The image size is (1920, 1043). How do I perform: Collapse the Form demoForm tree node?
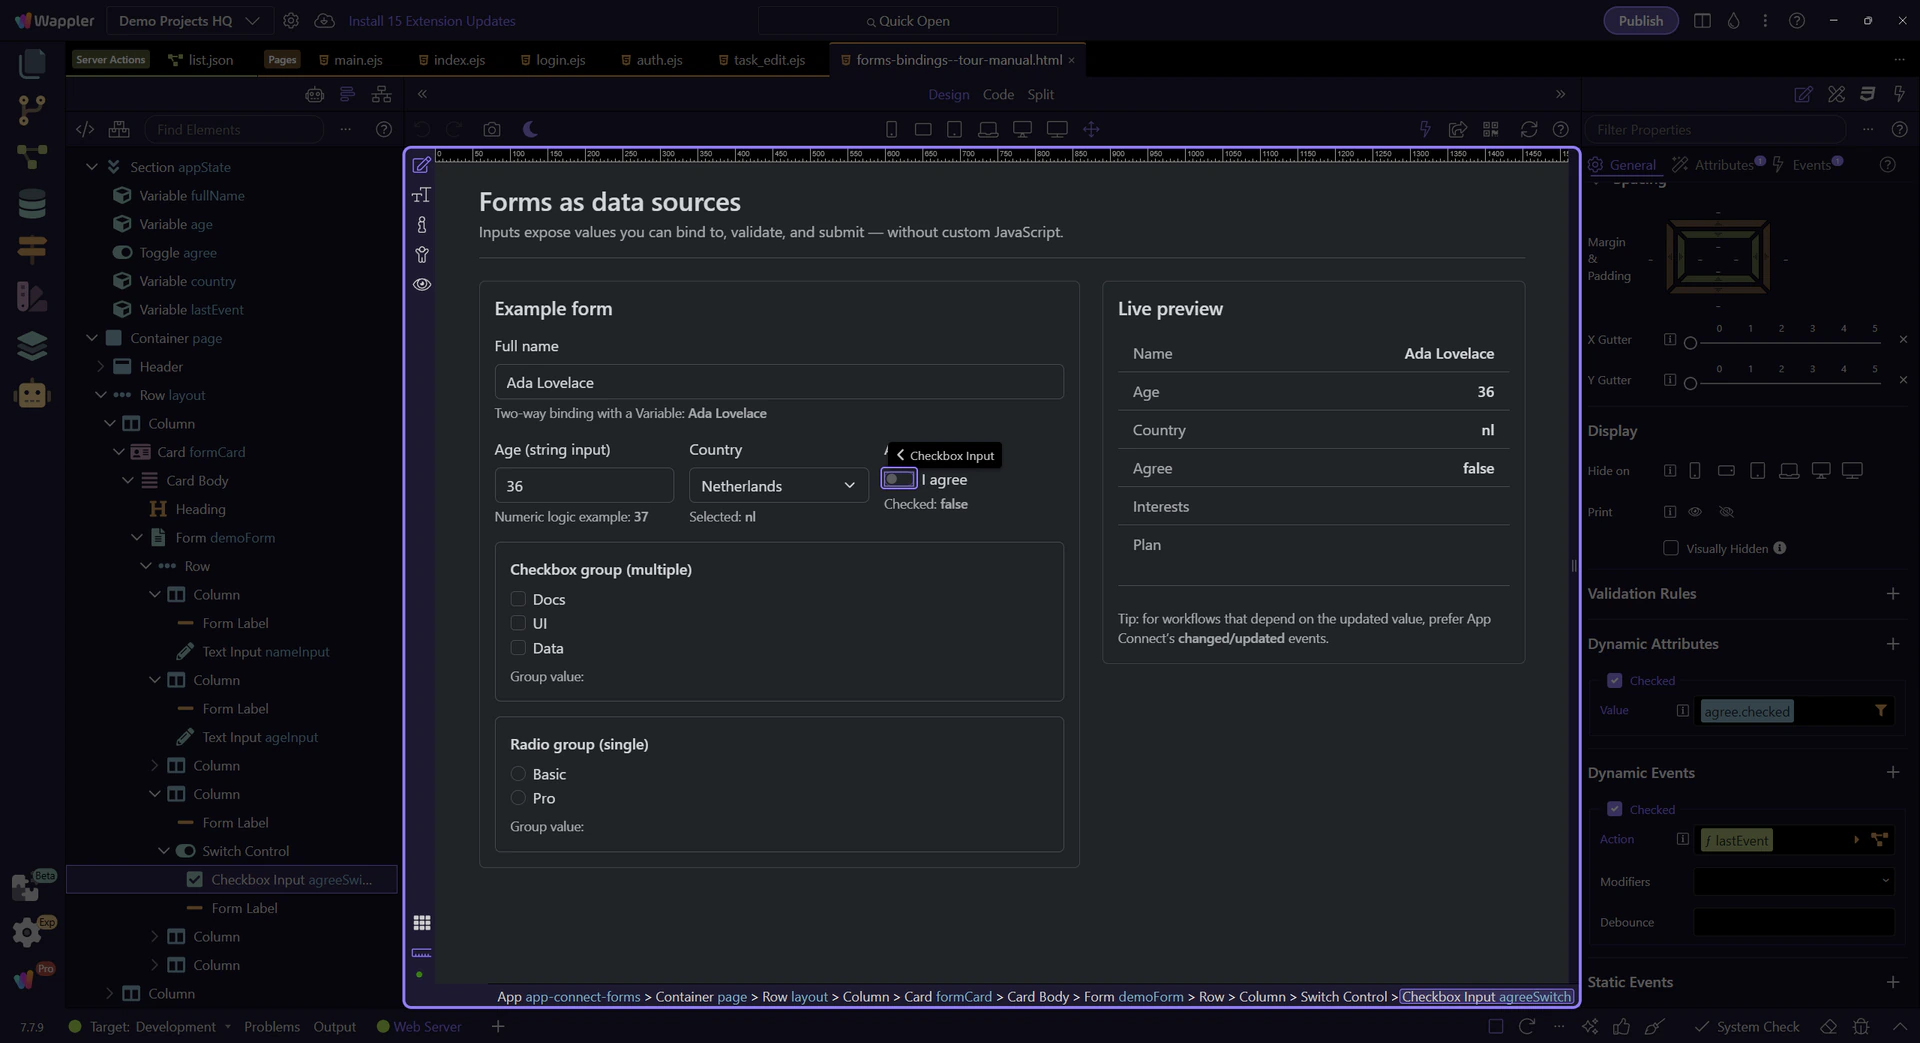click(x=137, y=538)
